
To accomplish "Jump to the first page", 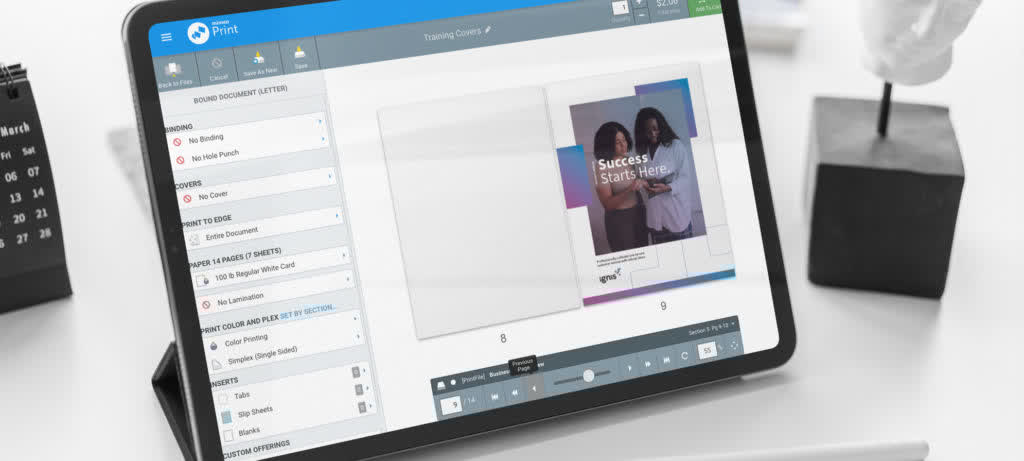I will point(494,396).
